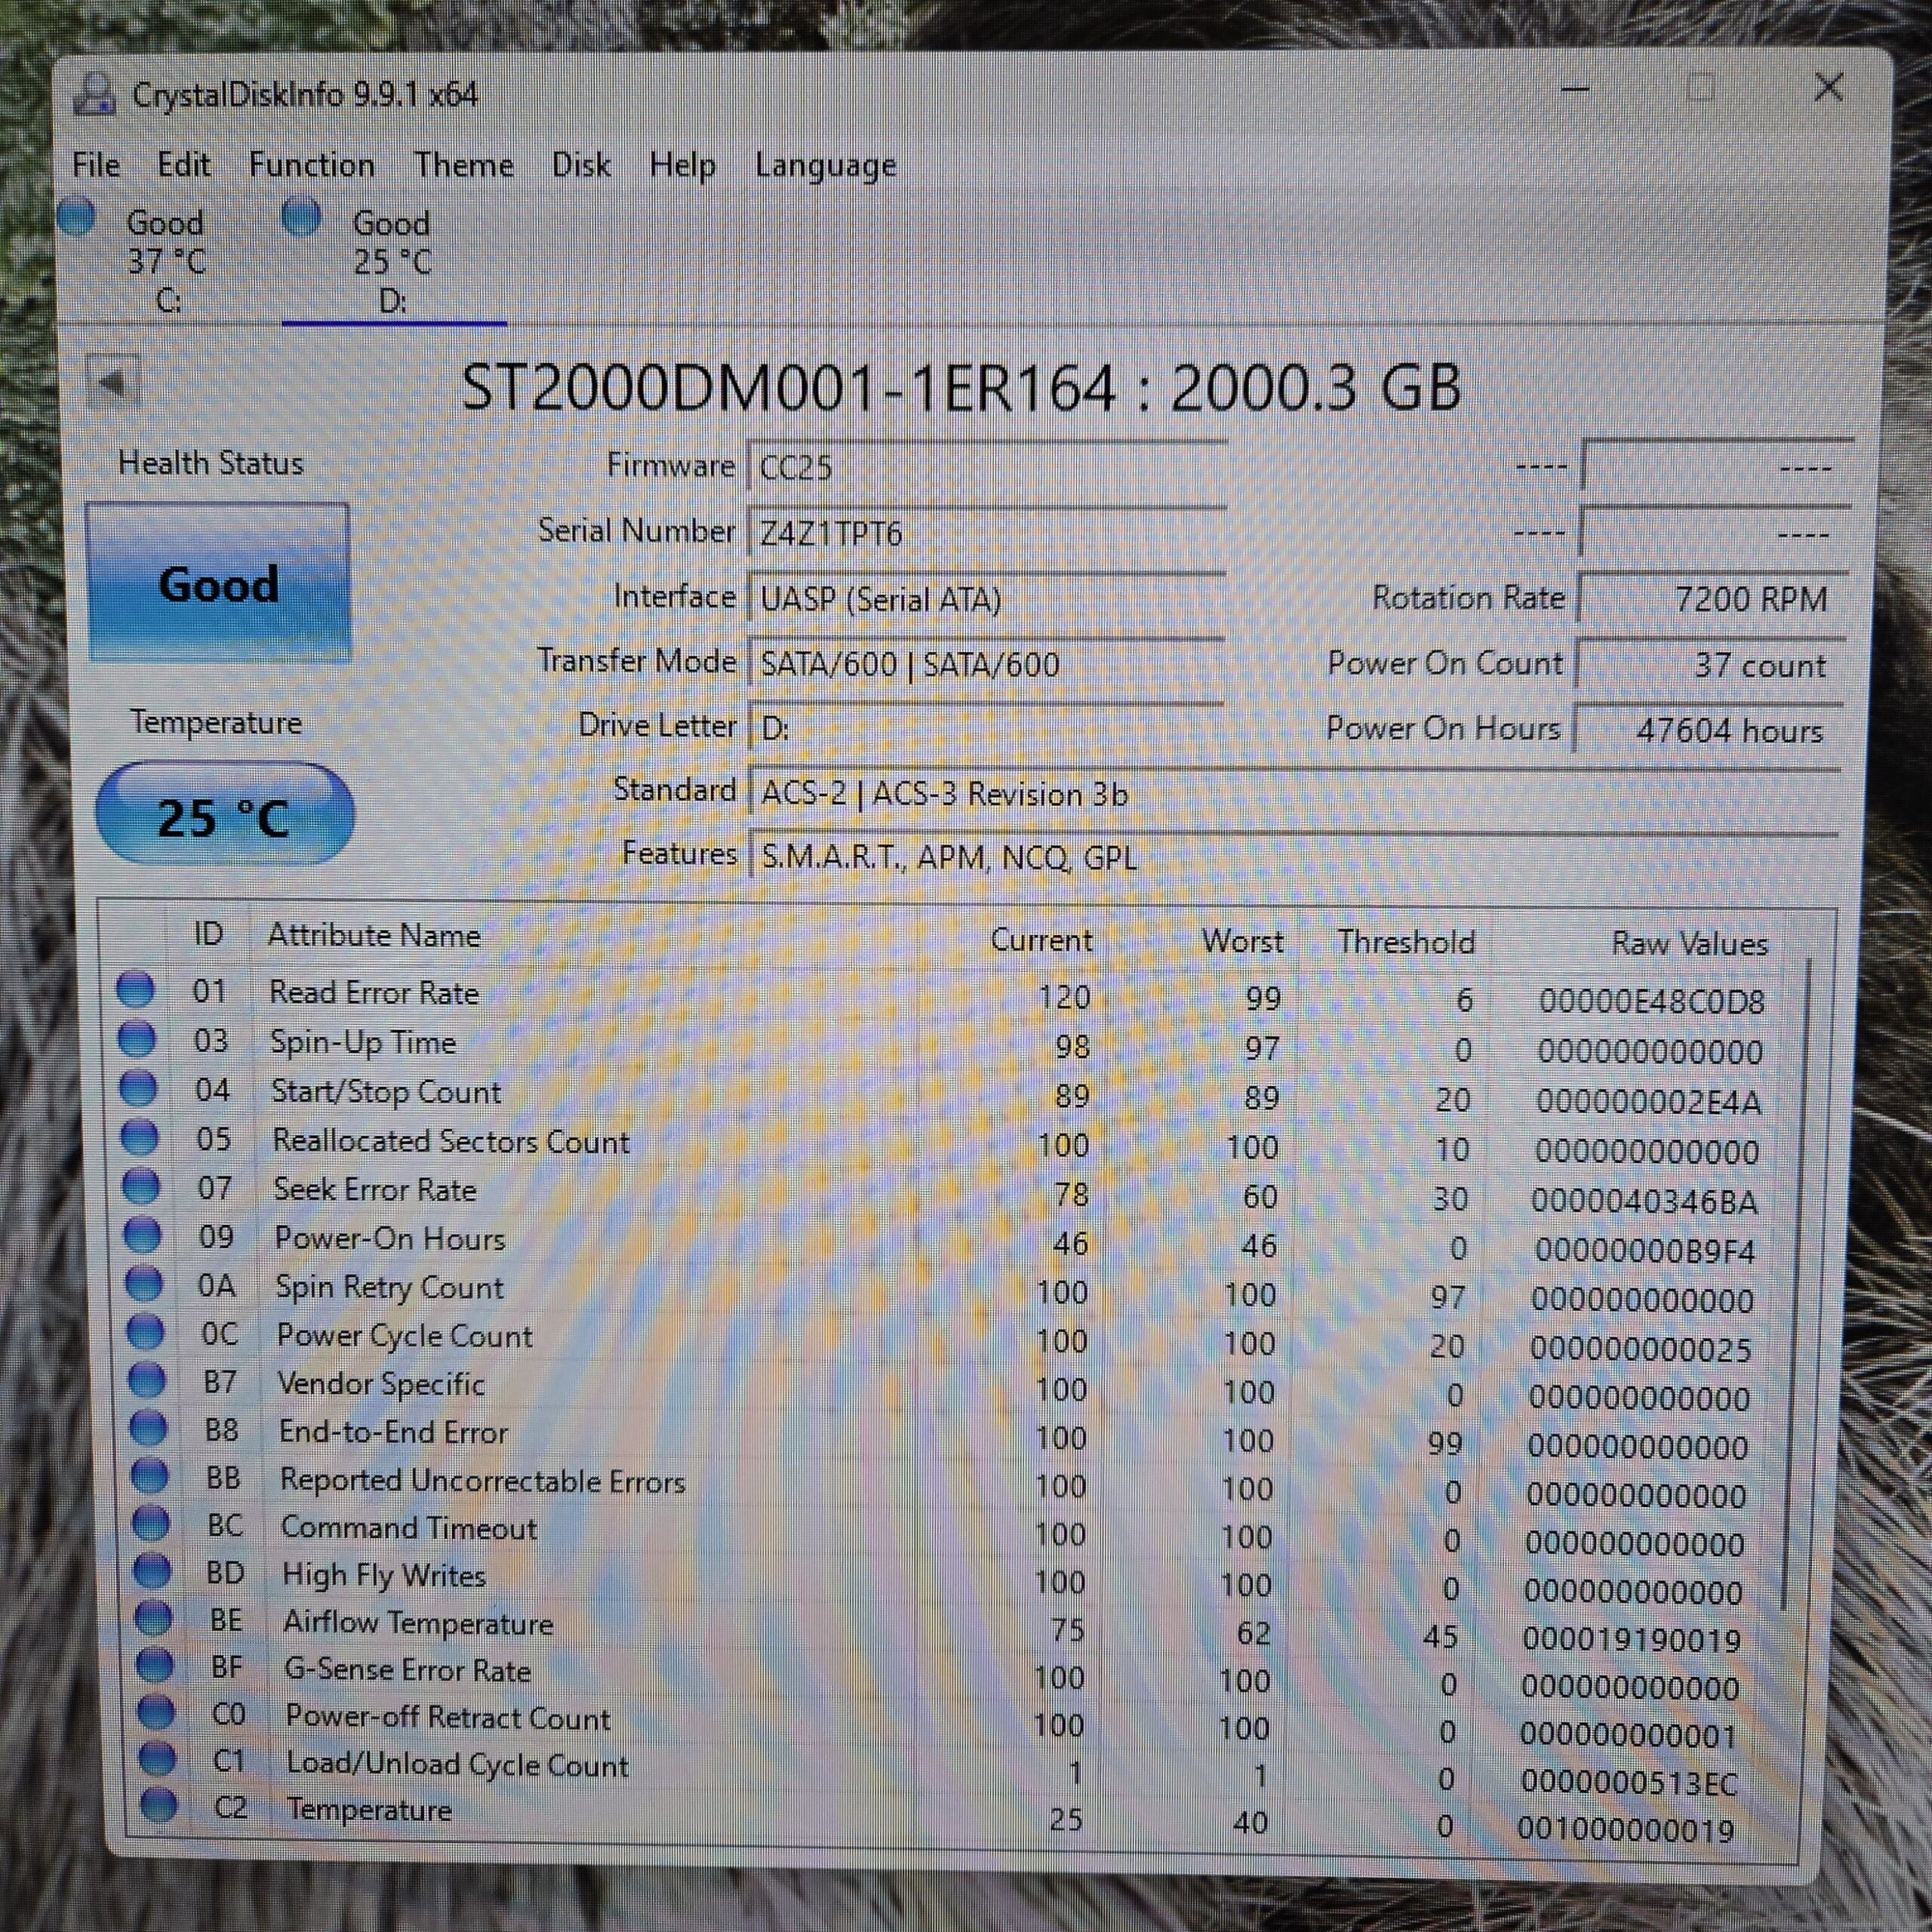Minimize the CrystalDiskInfo window

point(1575,89)
